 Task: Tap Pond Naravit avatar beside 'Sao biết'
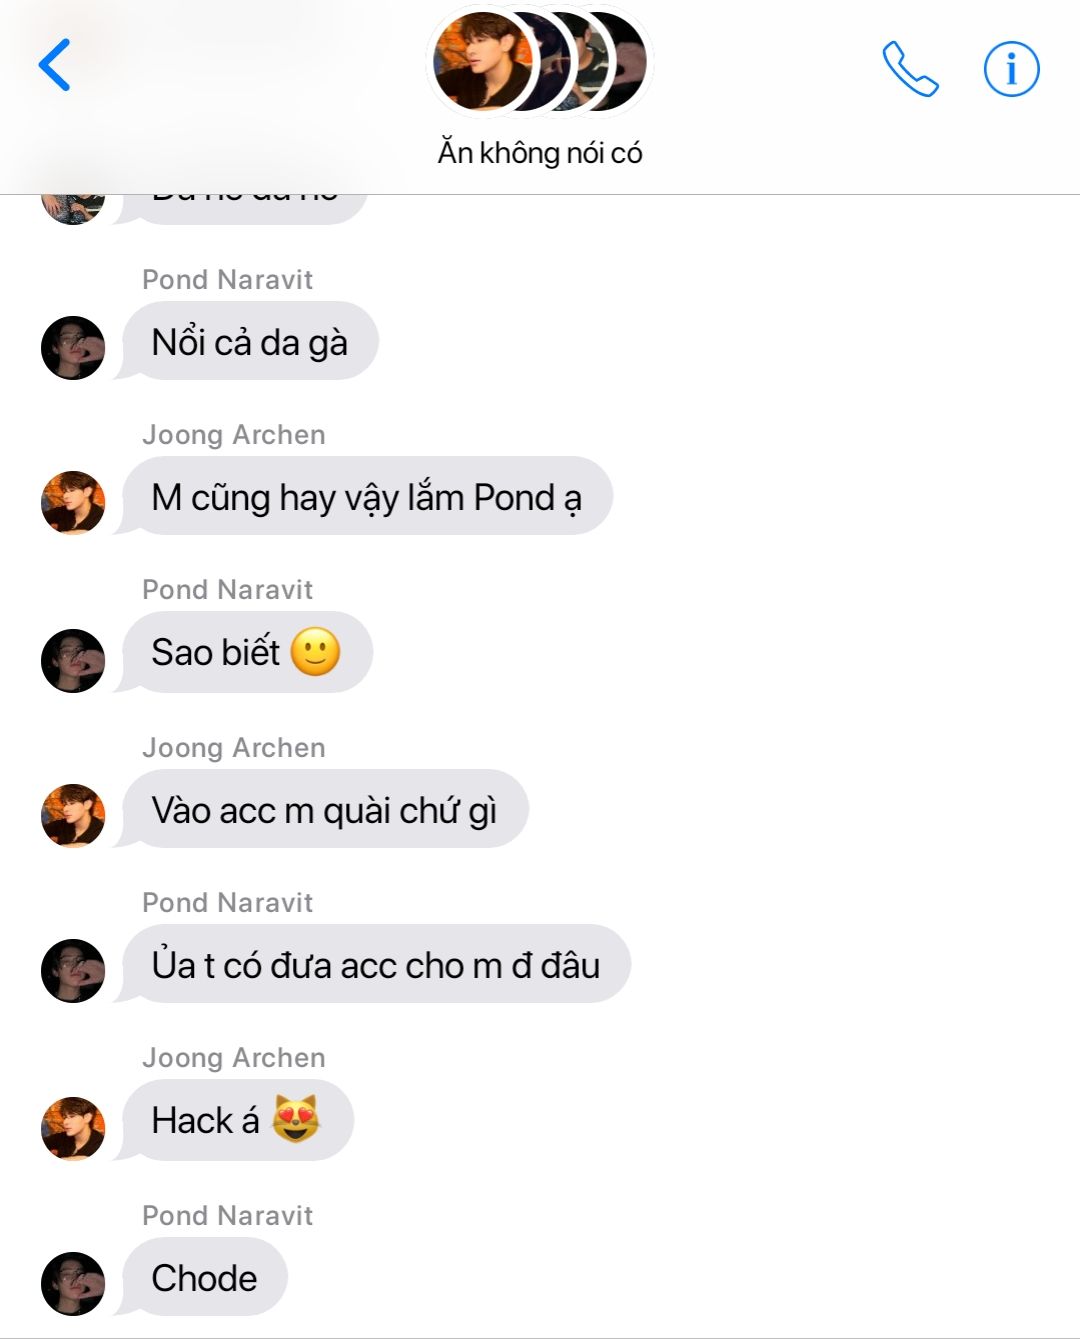tap(73, 661)
